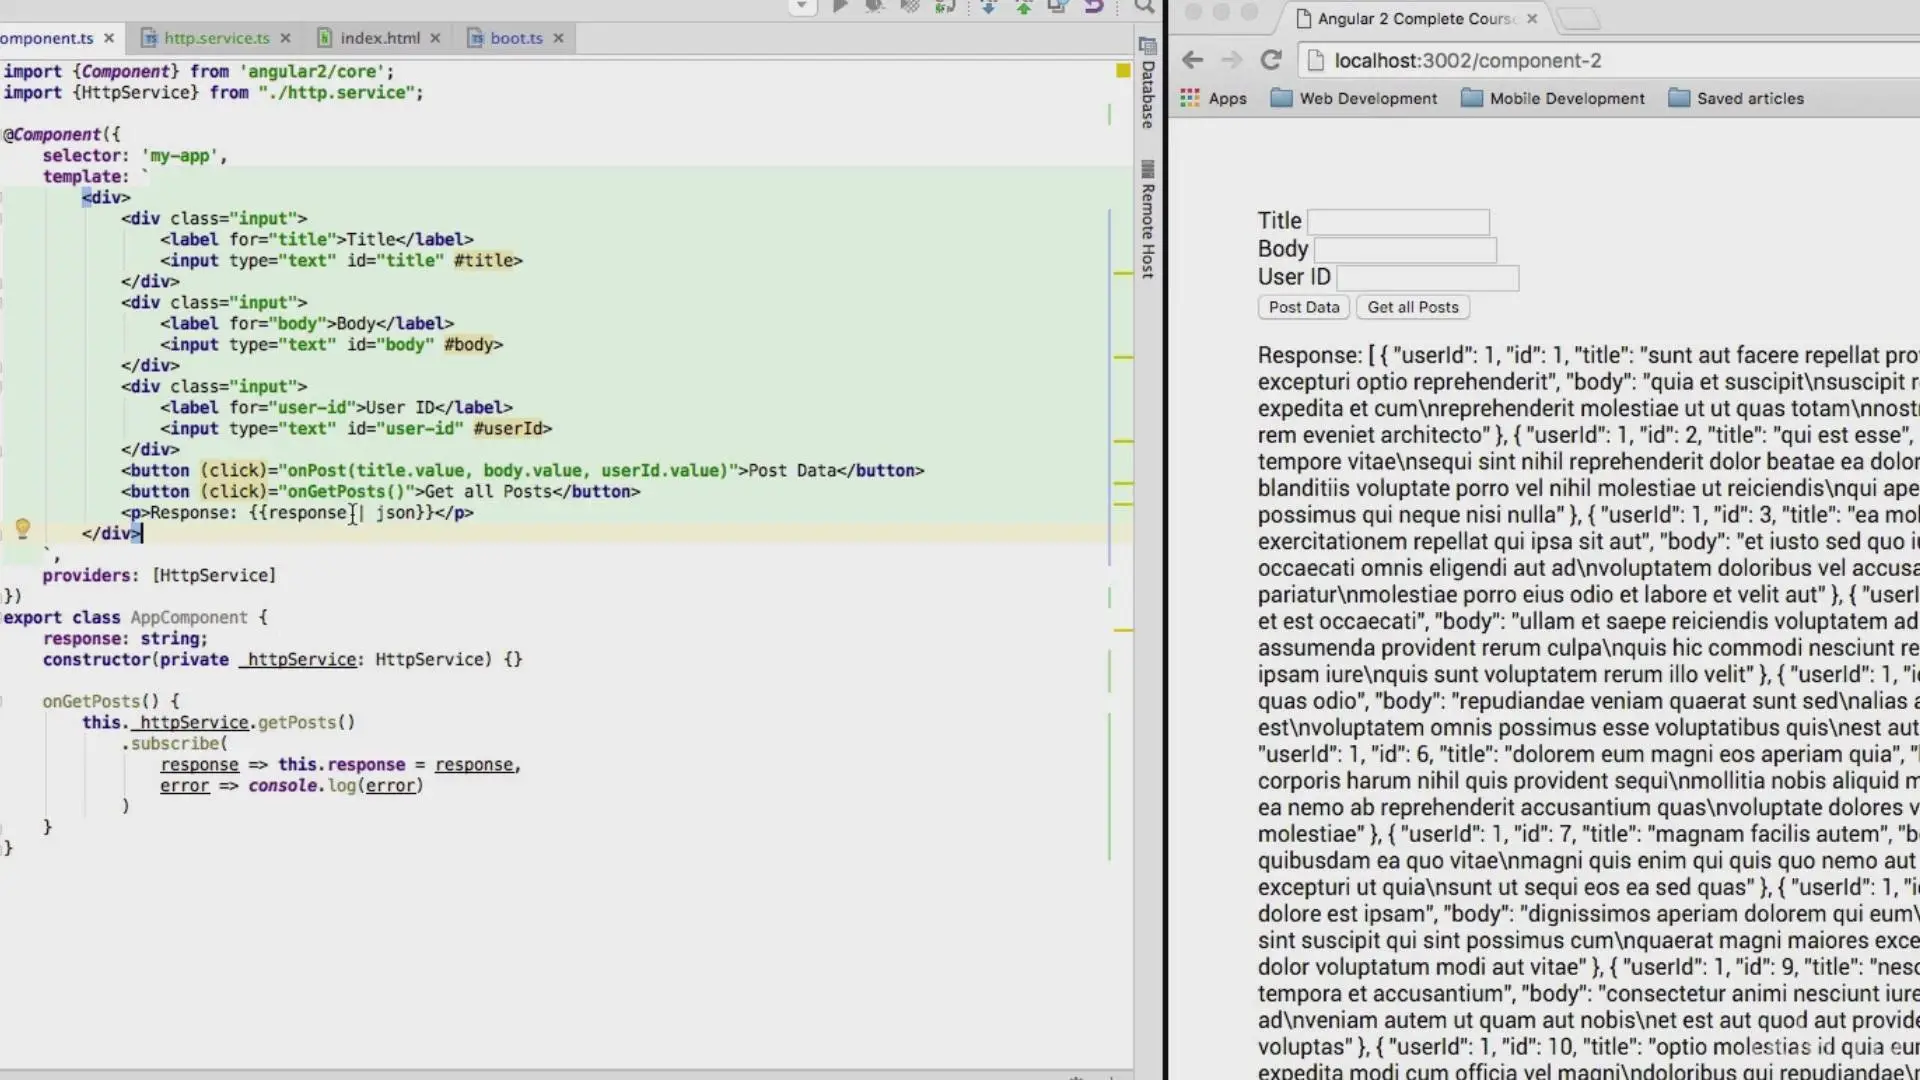Viewport: 1920px width, 1080px height.
Task: Click the line "export class AppComponent {"
Action: (135, 617)
